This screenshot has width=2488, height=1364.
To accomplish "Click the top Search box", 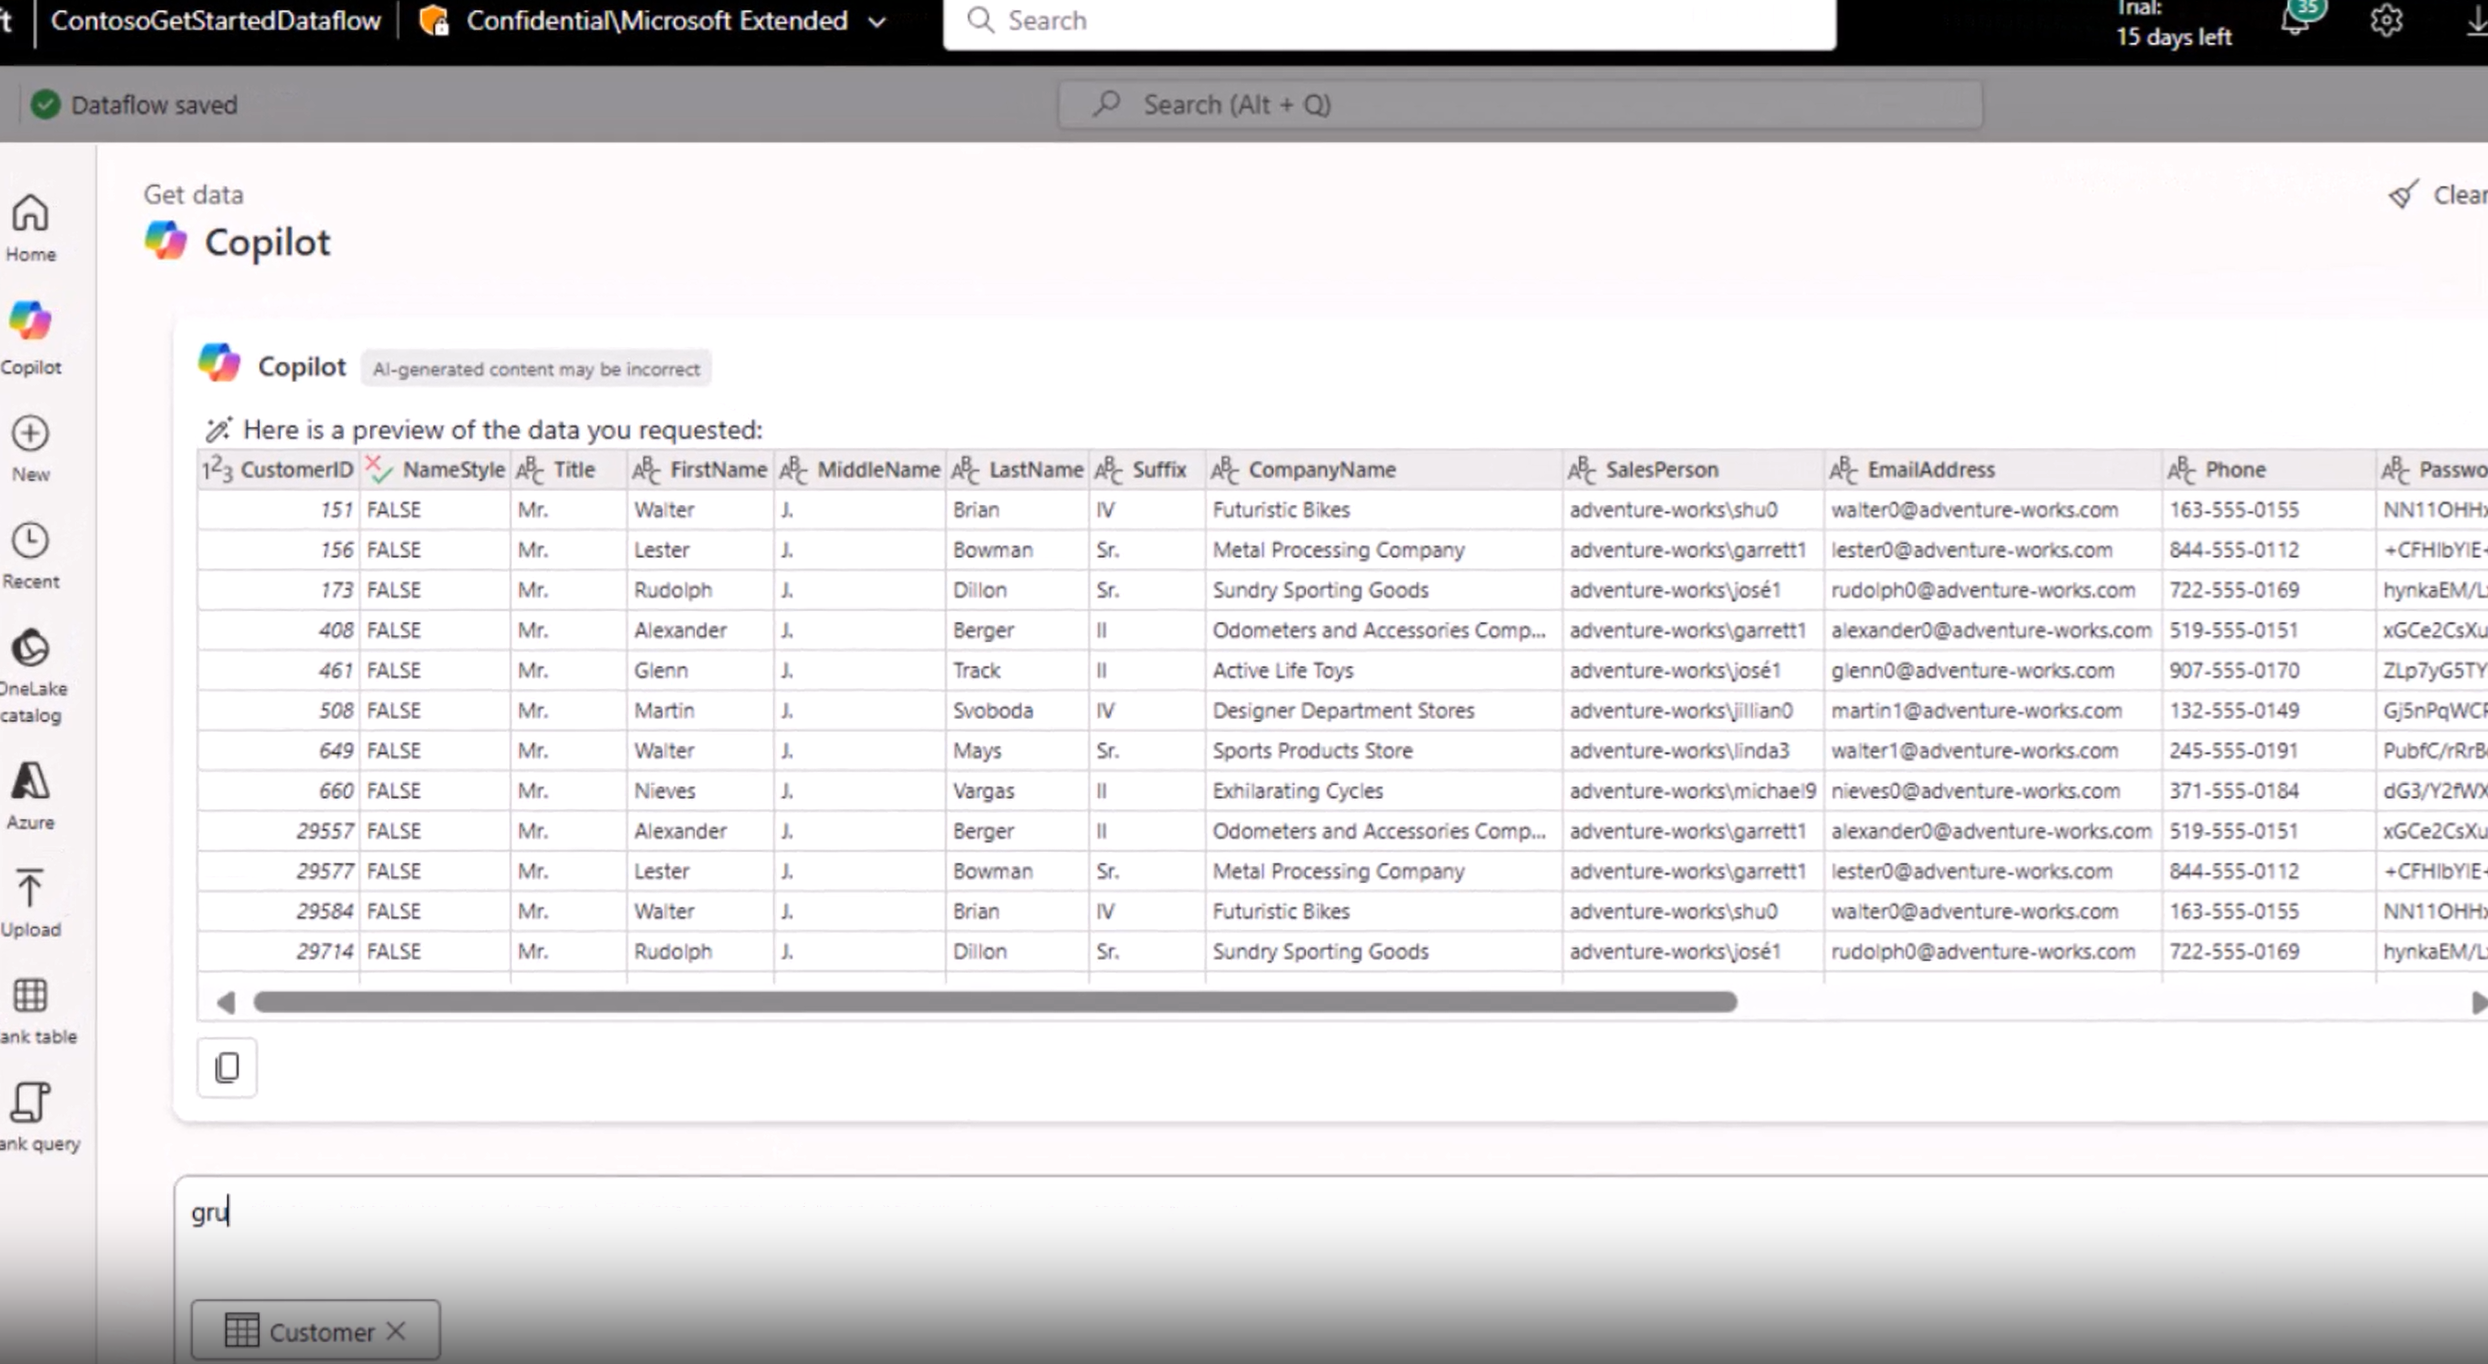I will click(1388, 21).
